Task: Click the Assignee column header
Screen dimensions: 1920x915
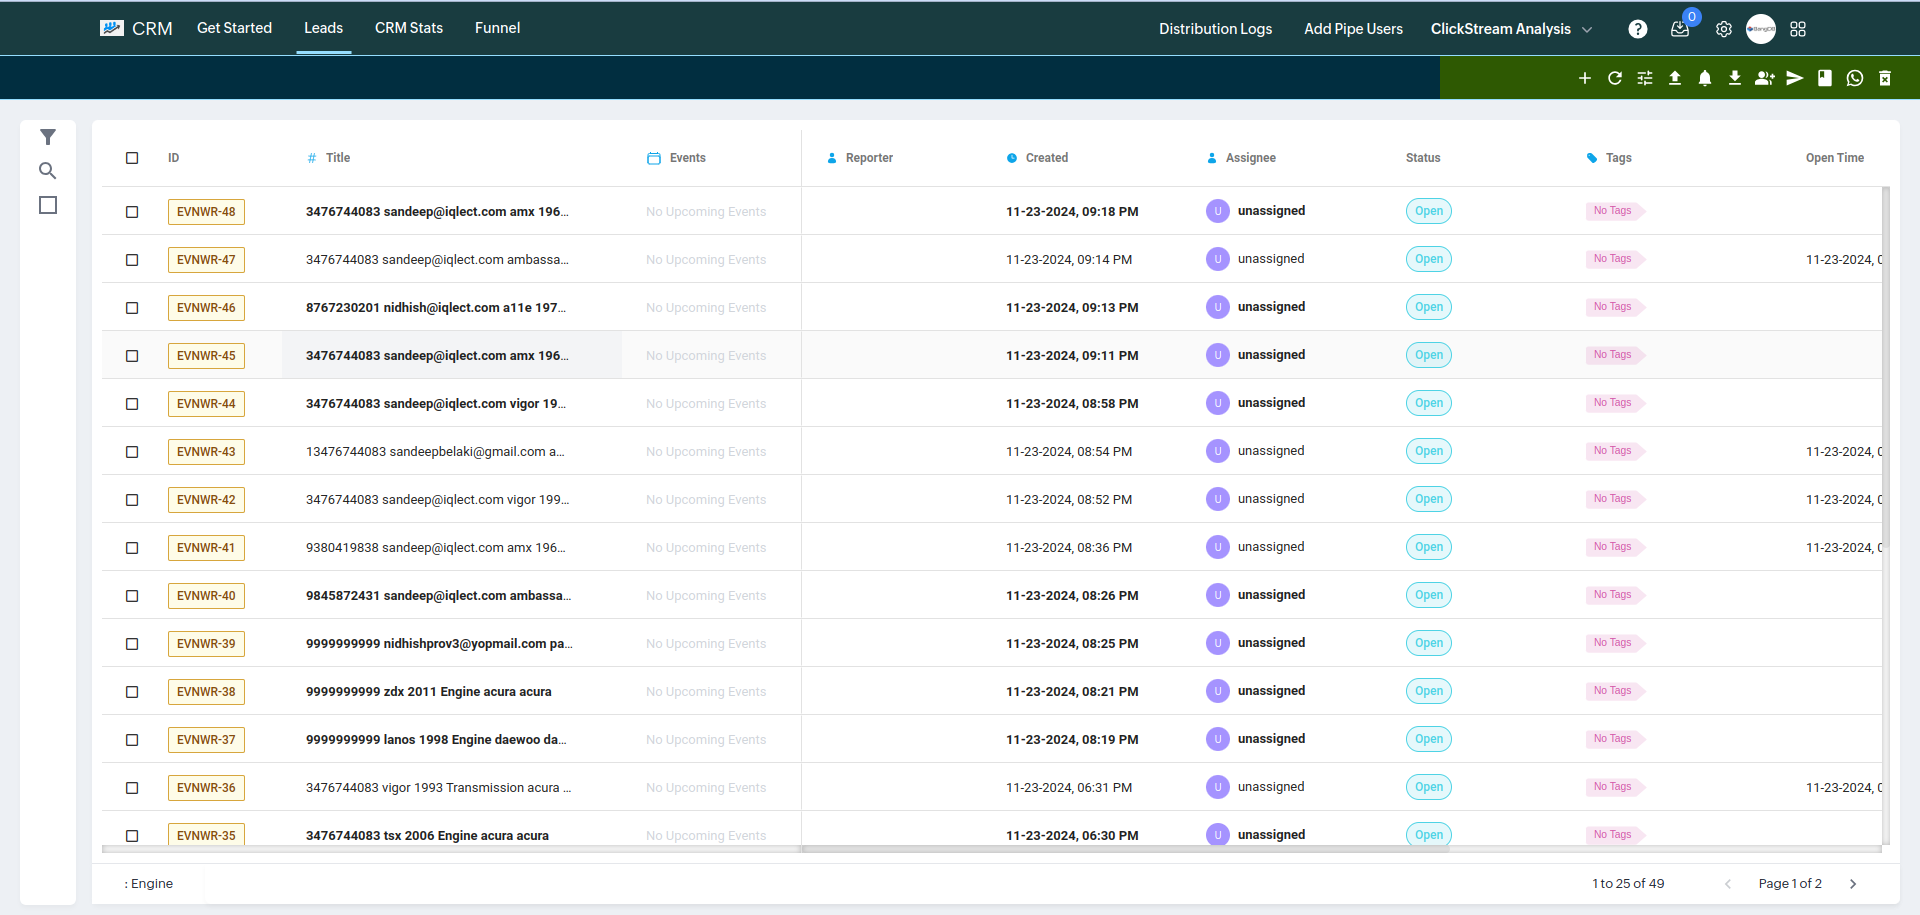Action: click(x=1250, y=158)
